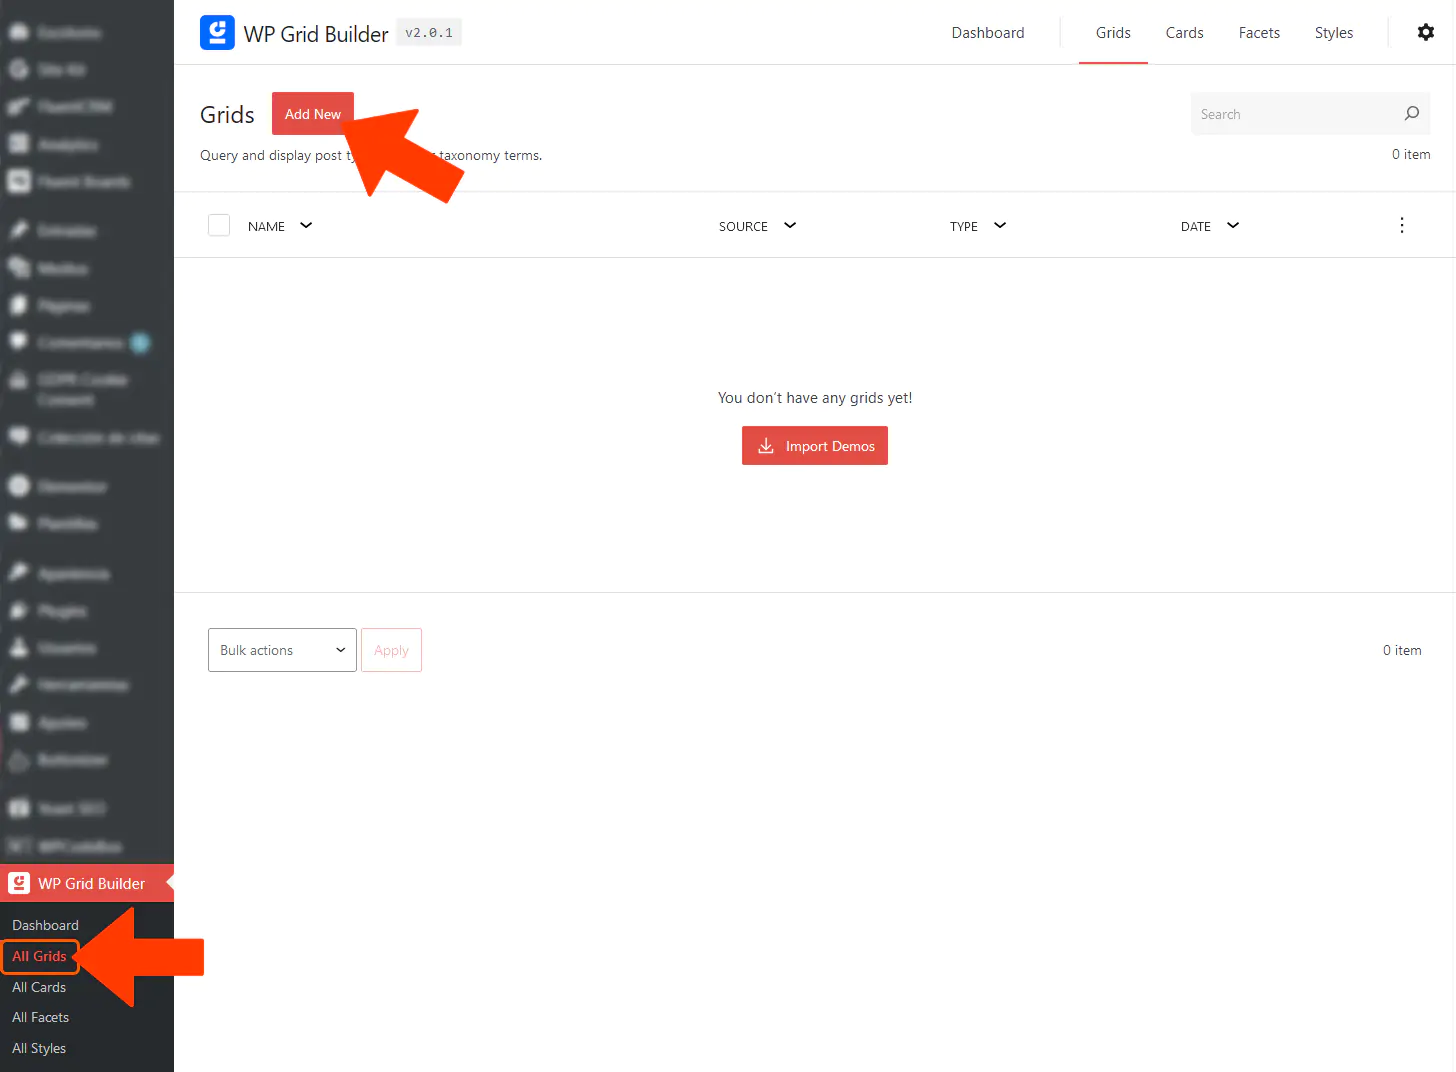
Task: Click the WP Grid Builder sidebar icon
Action: pos(19,883)
